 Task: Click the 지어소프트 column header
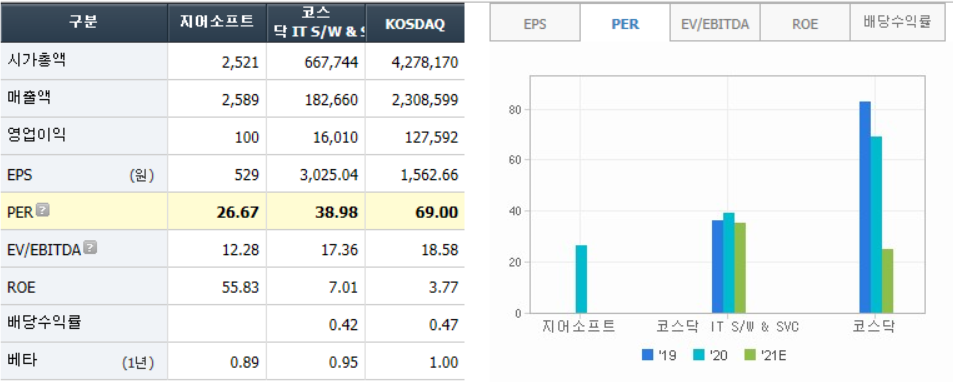(x=217, y=22)
